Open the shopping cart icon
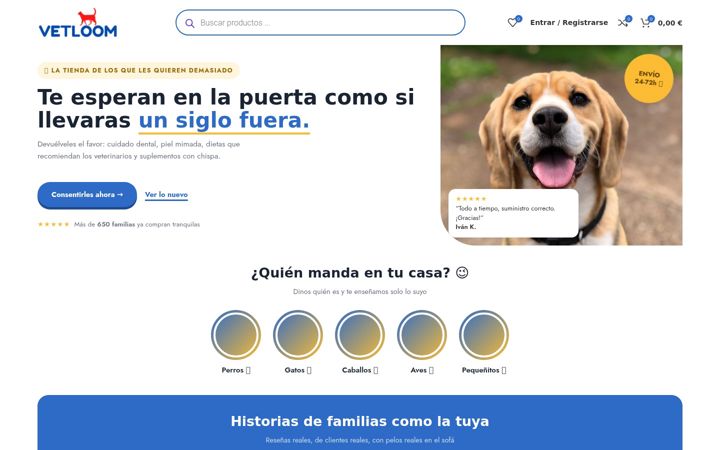The height and width of the screenshot is (450, 720). (x=646, y=22)
